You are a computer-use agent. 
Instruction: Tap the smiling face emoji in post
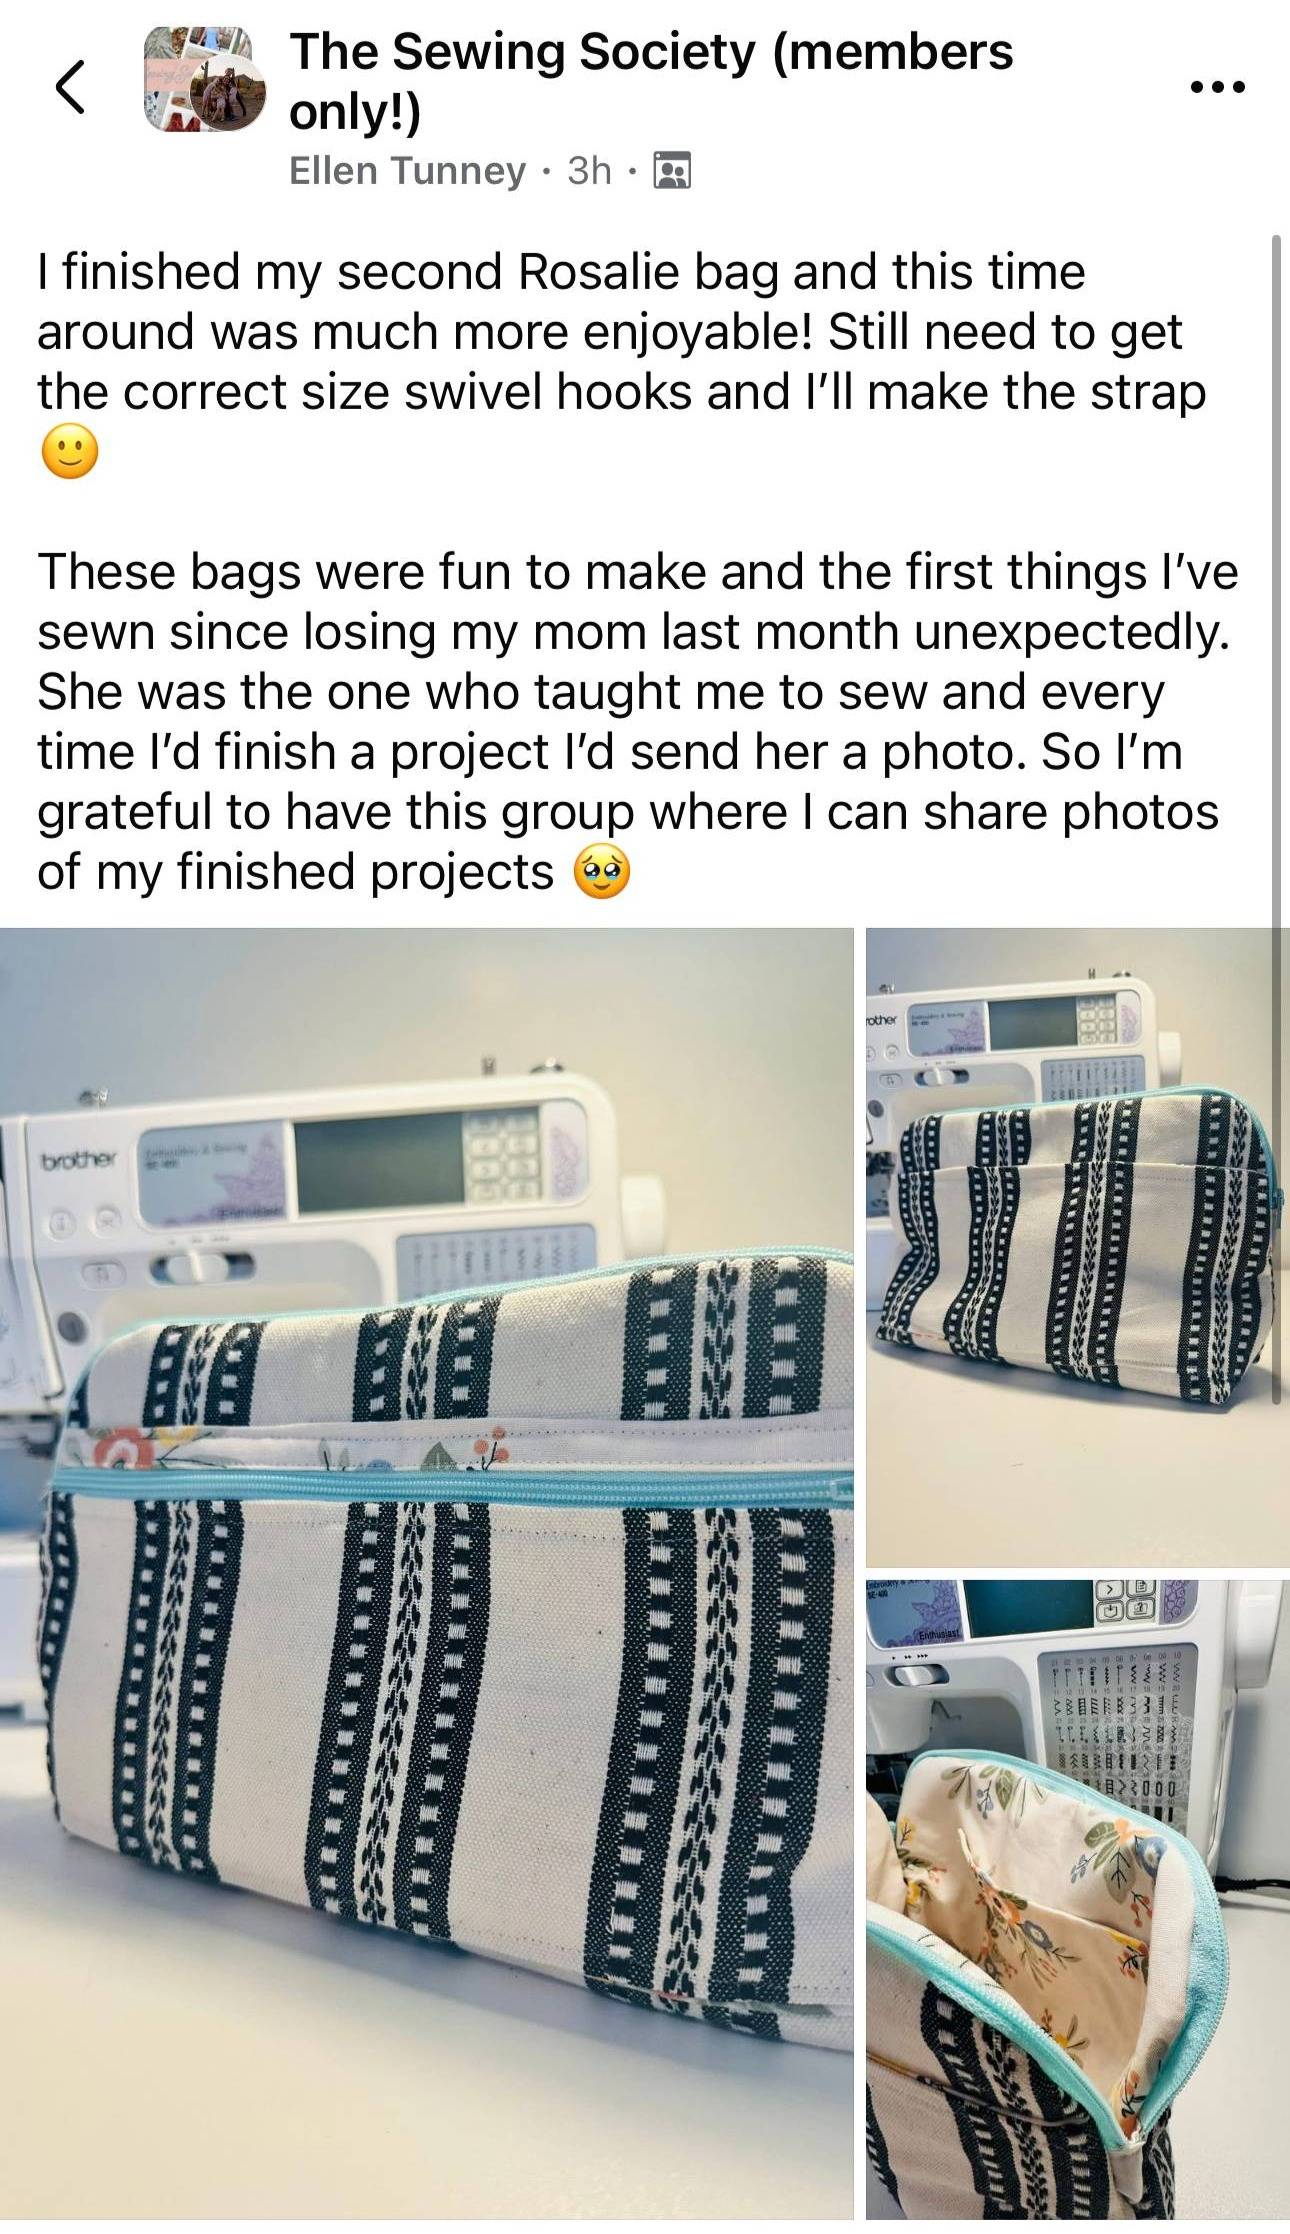tap(69, 452)
